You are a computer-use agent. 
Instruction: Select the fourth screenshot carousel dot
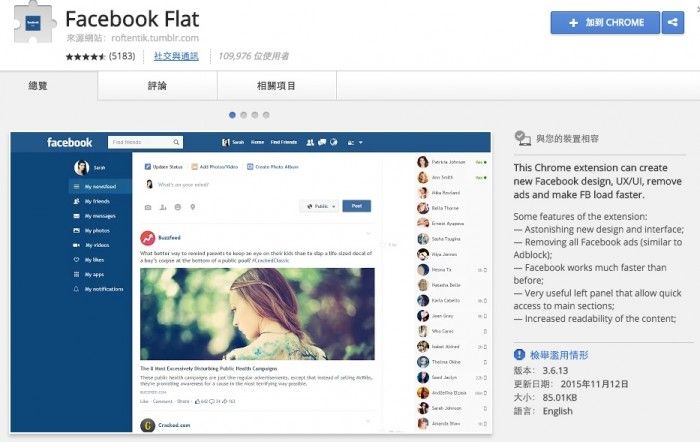click(x=266, y=115)
